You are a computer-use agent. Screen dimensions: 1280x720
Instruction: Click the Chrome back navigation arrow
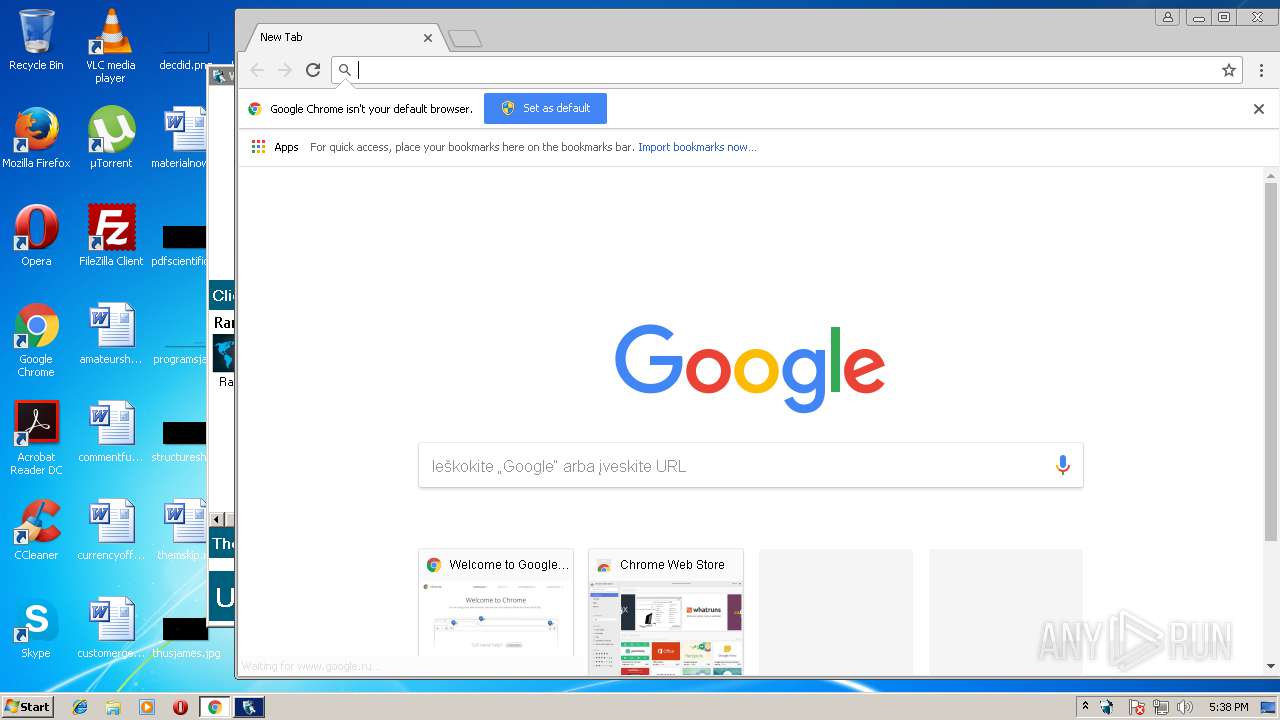[257, 70]
